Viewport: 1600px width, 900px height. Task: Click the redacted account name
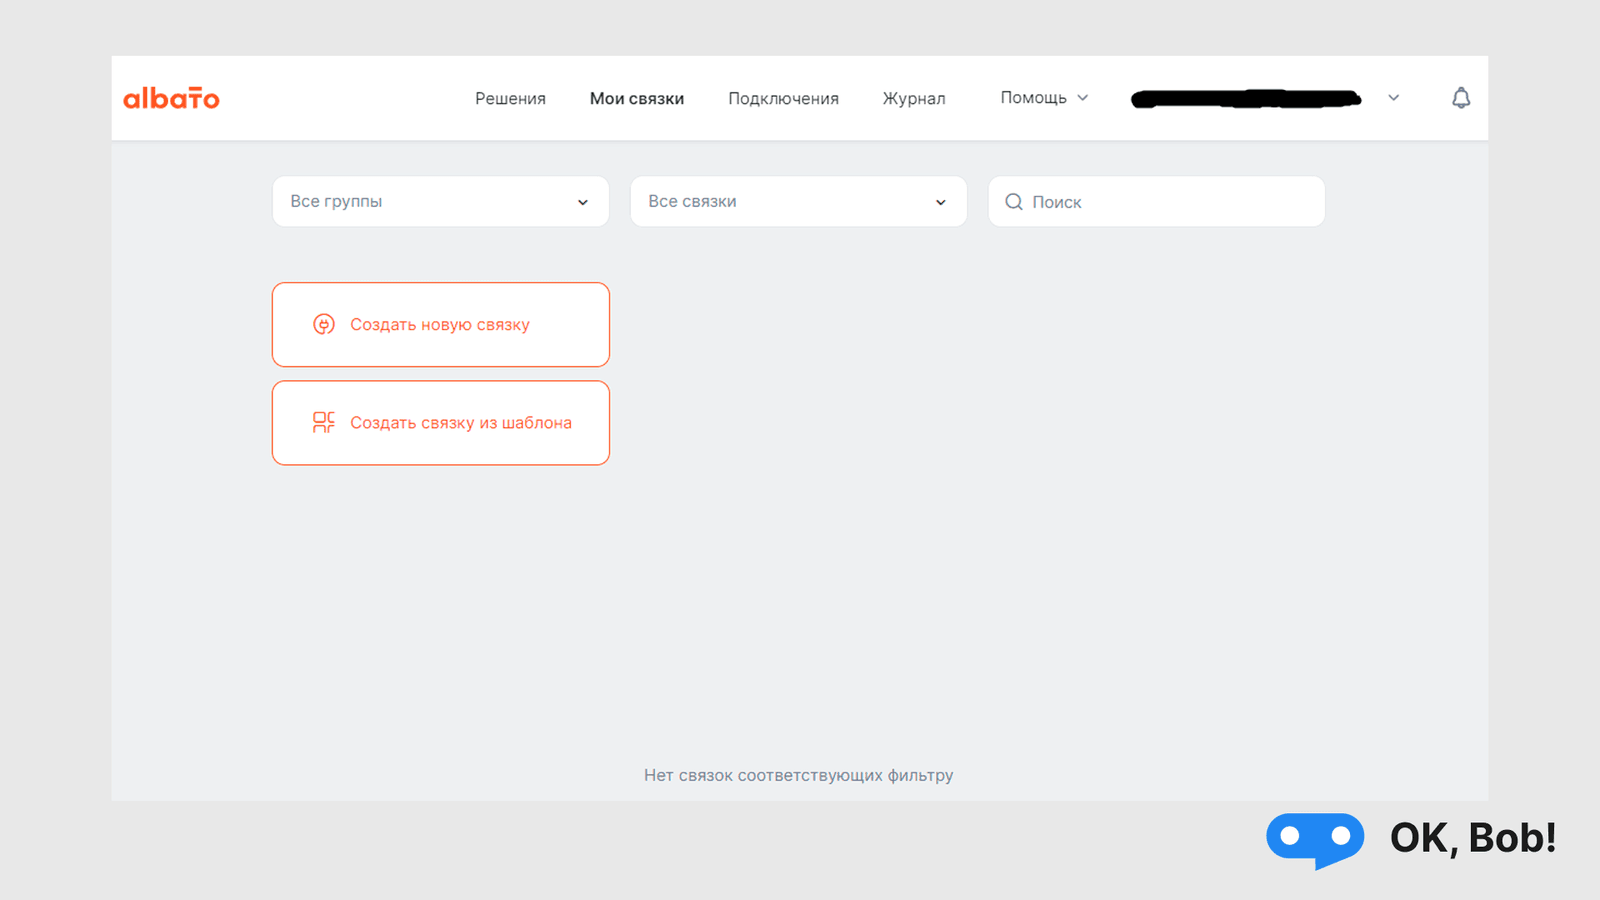click(1245, 98)
